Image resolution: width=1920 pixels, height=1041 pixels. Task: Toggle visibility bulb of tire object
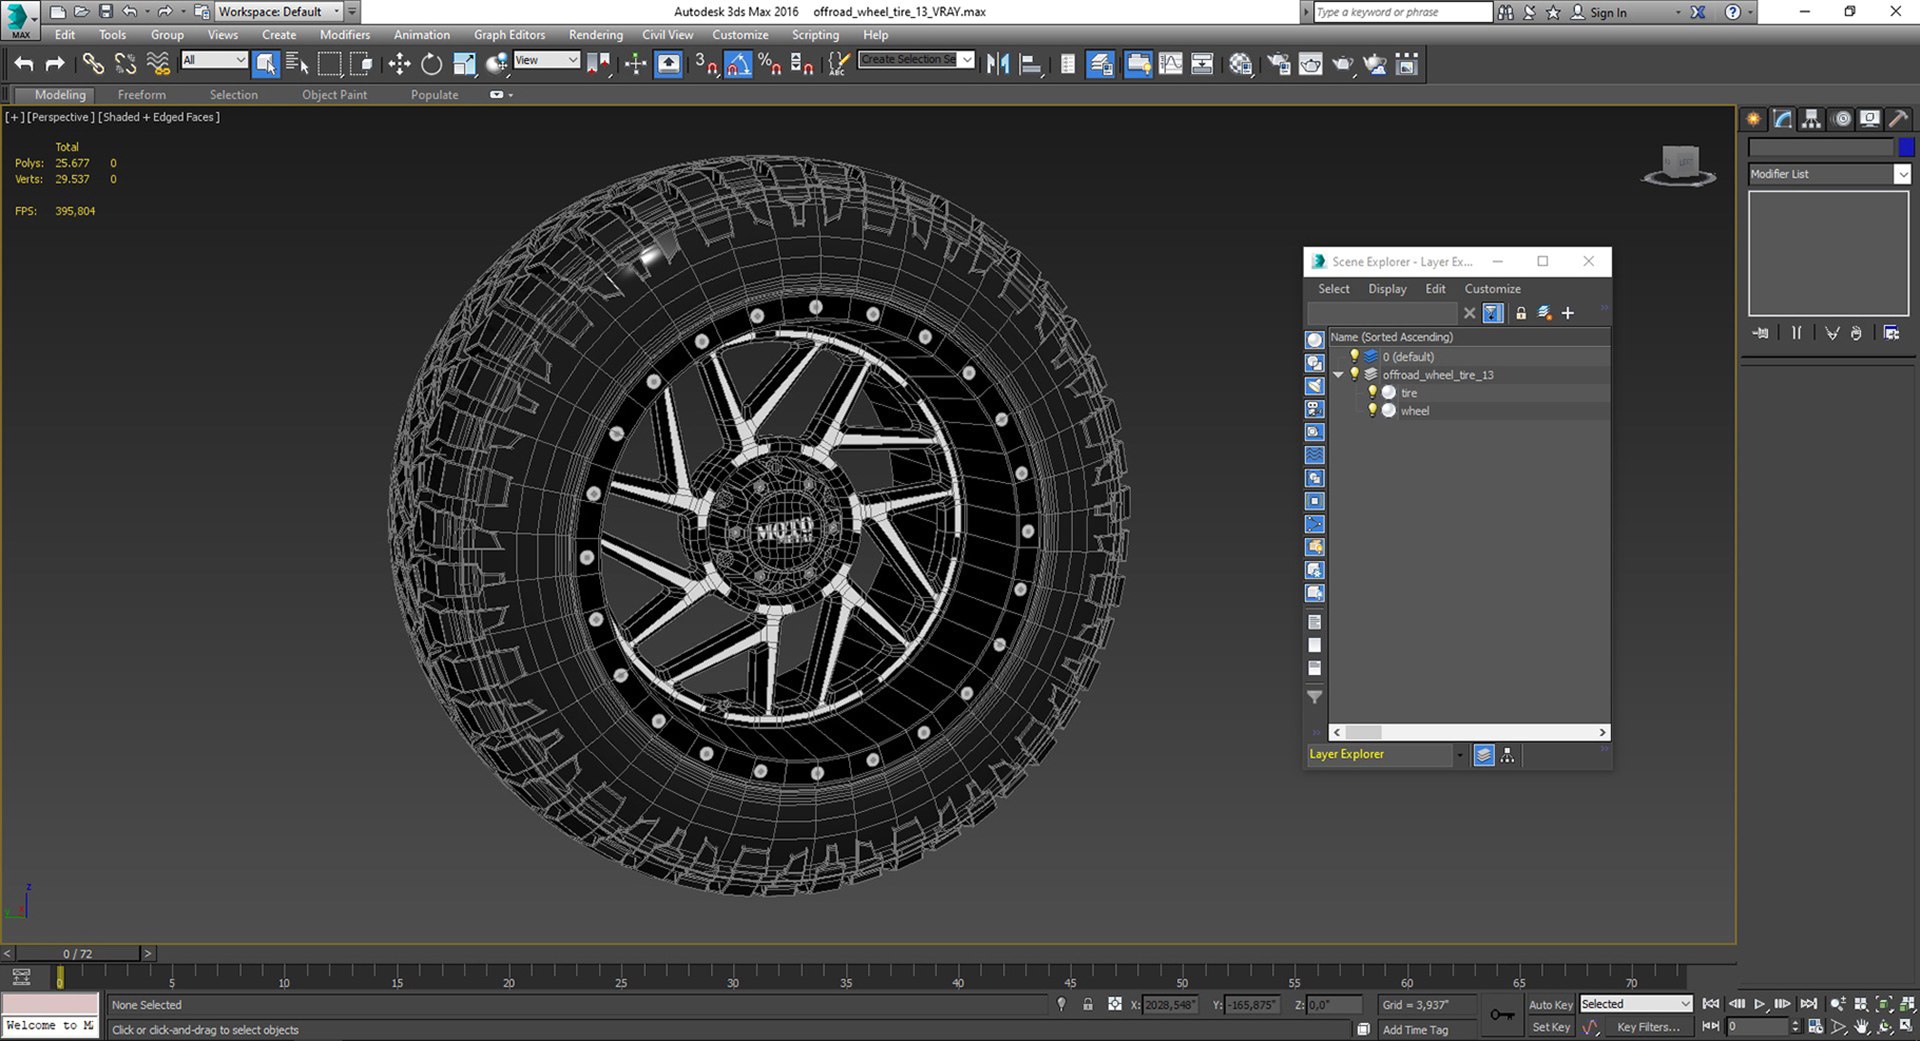pyautogui.click(x=1372, y=392)
